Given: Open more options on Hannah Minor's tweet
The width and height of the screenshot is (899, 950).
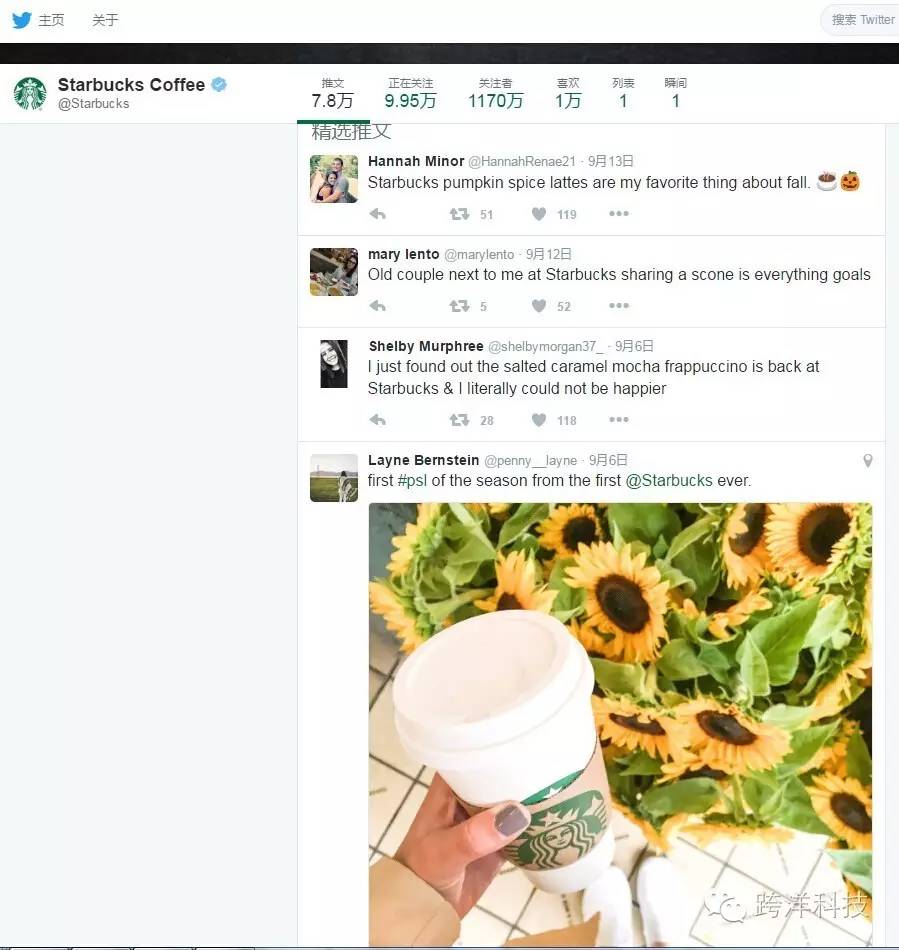Looking at the screenshot, I should (x=619, y=214).
